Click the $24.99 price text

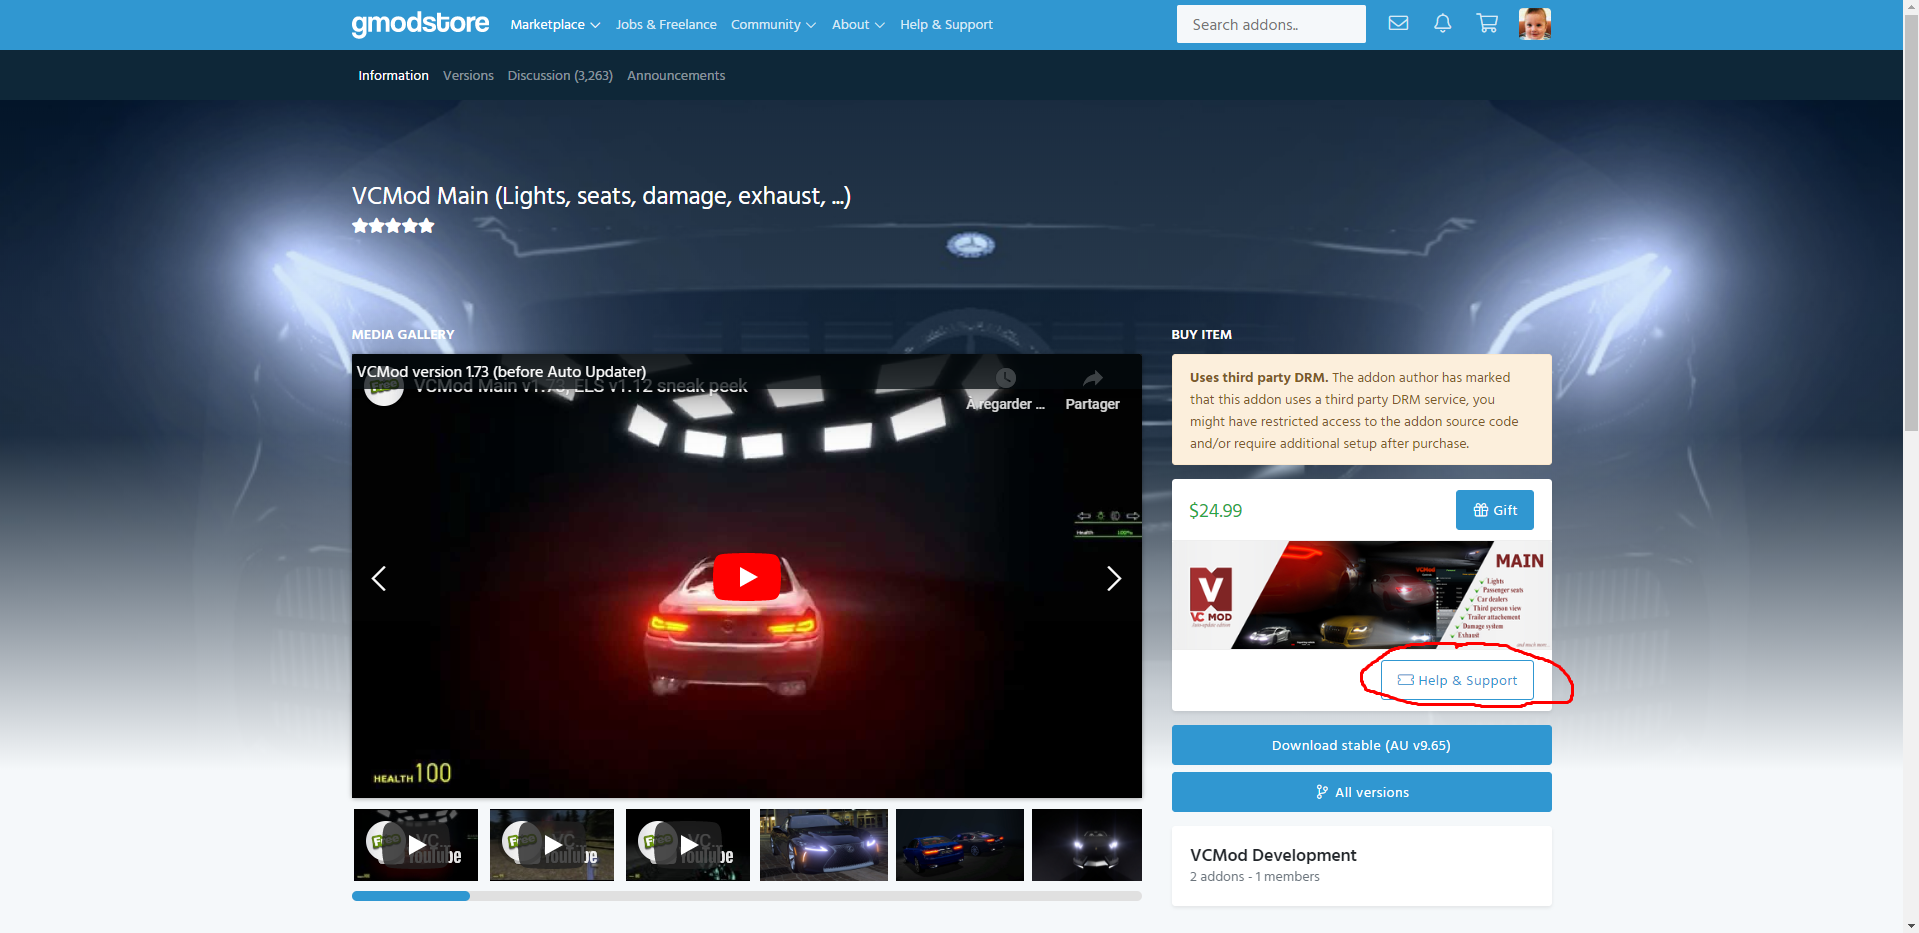coord(1215,510)
